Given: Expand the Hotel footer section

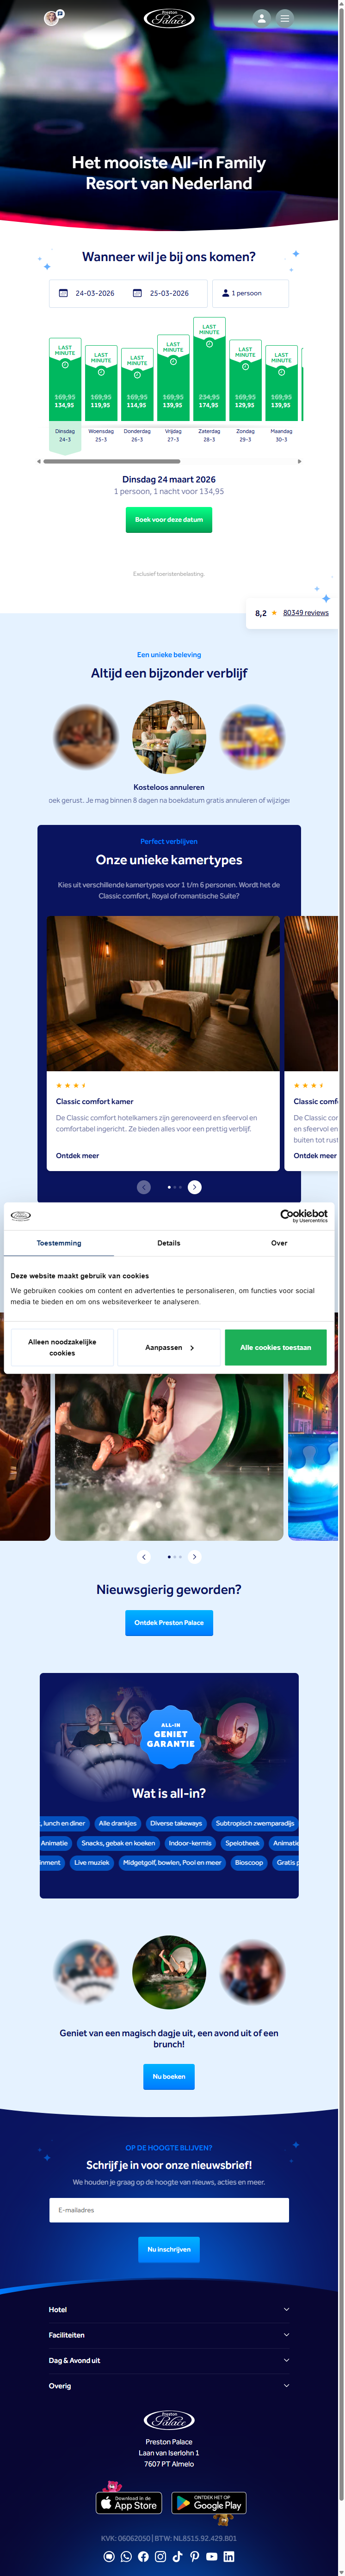Looking at the screenshot, I should [x=169, y=2309].
